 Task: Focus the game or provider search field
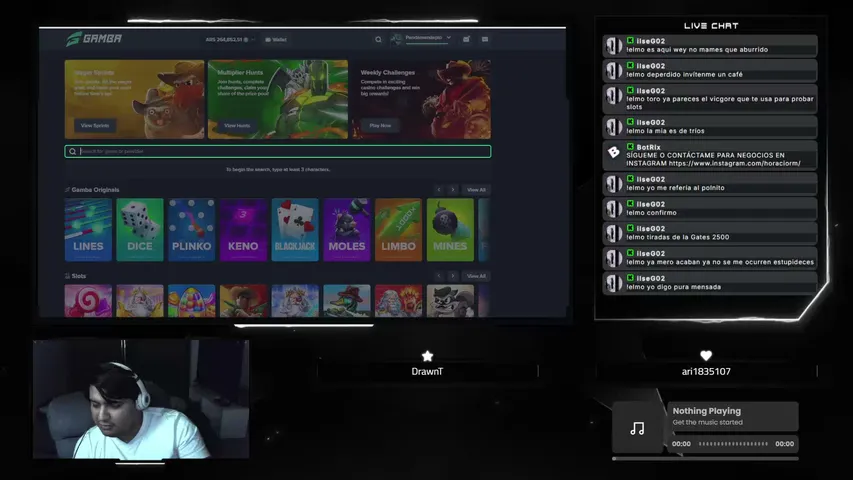277,151
